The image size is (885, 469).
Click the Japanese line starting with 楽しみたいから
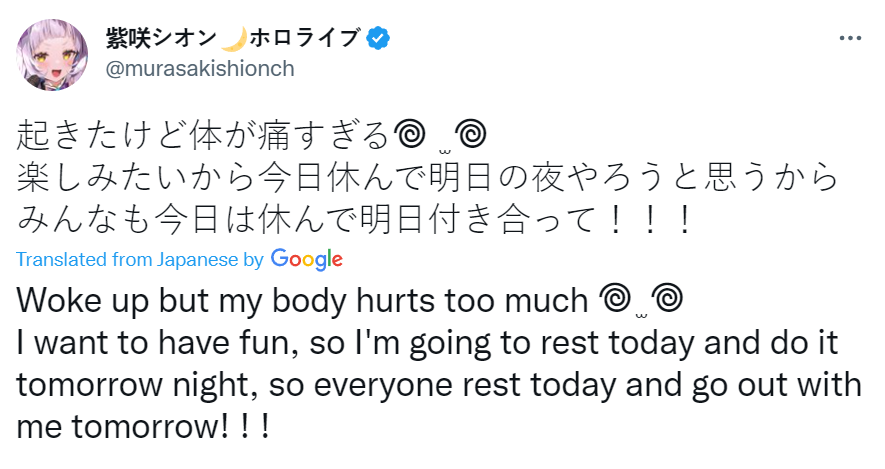click(427, 178)
